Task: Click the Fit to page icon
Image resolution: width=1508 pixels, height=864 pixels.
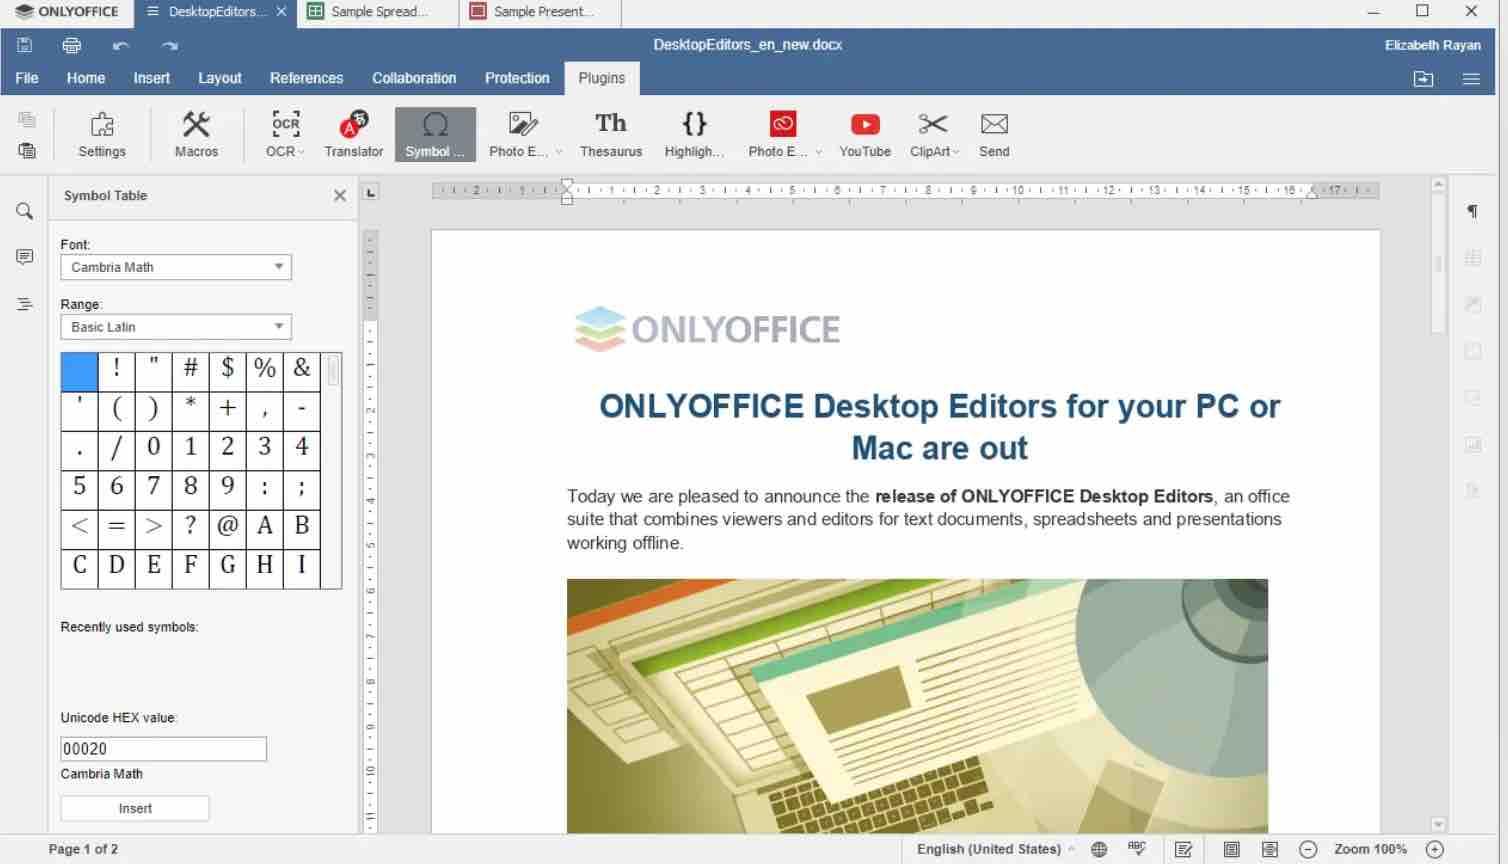Action: pos(1232,849)
